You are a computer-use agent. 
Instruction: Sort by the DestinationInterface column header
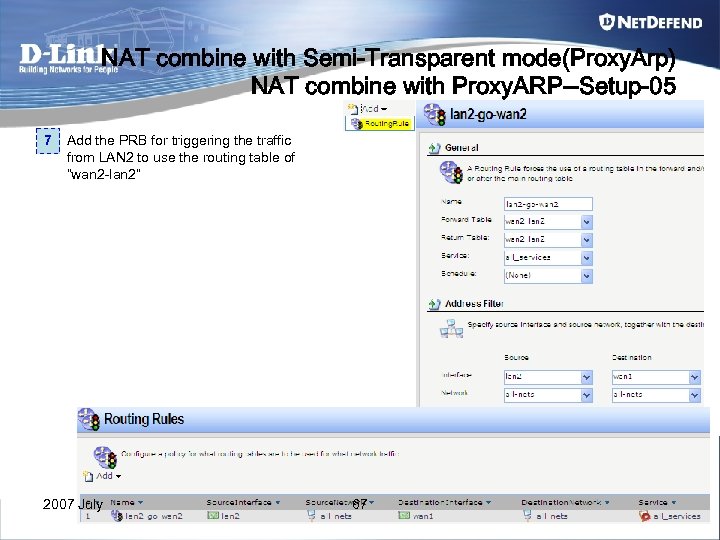(444, 502)
